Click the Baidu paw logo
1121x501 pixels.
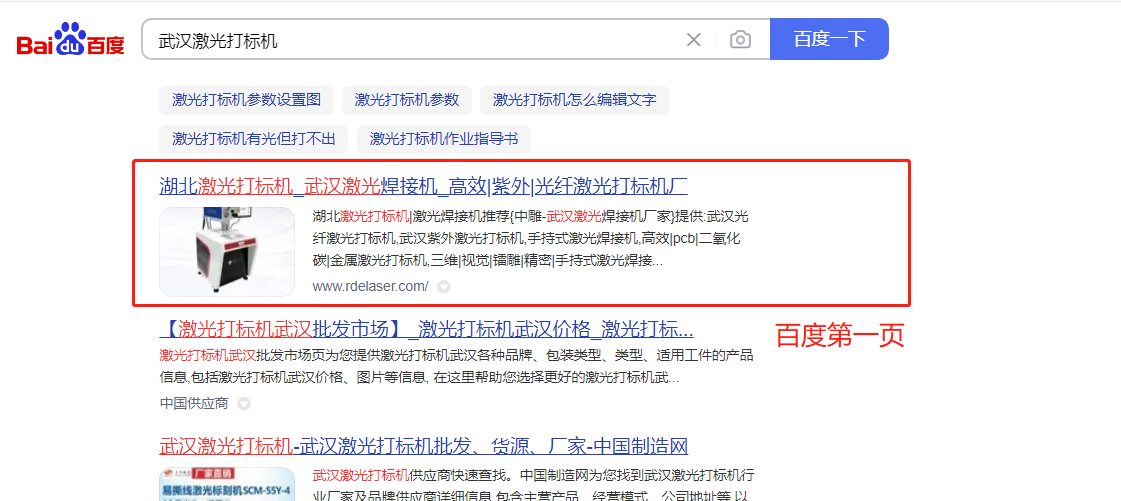70,40
